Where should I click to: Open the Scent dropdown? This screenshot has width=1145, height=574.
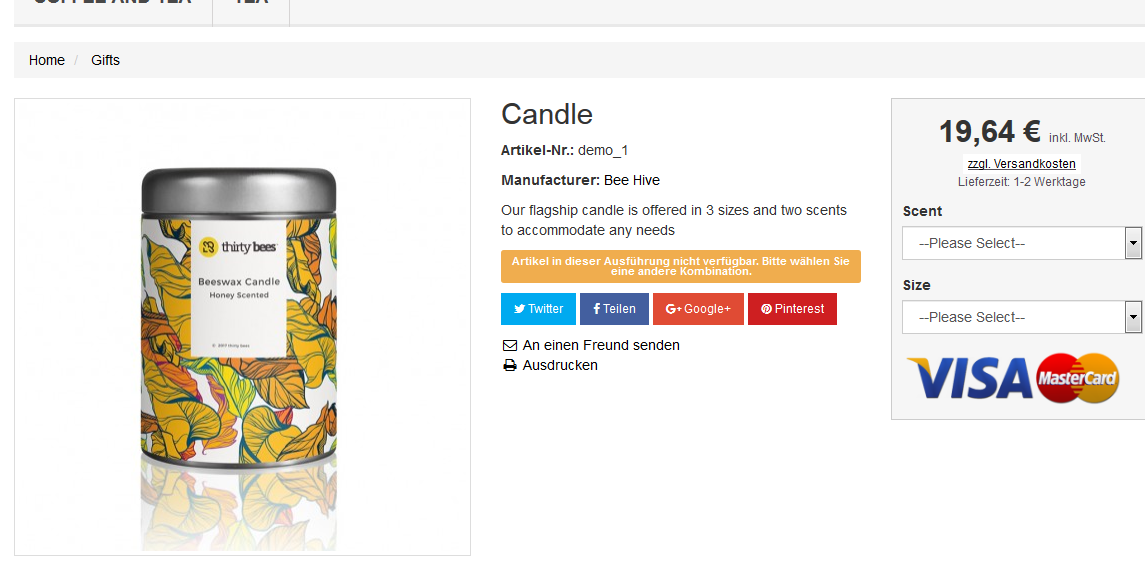1014,243
